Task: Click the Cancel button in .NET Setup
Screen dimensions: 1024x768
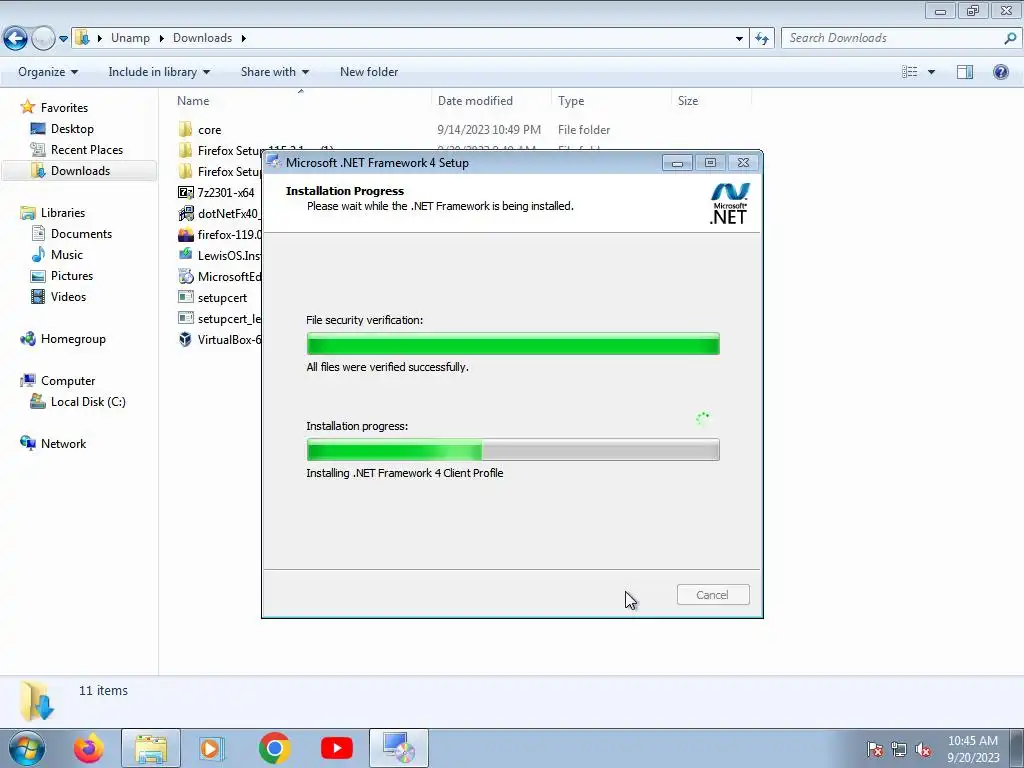Action: tap(712, 595)
